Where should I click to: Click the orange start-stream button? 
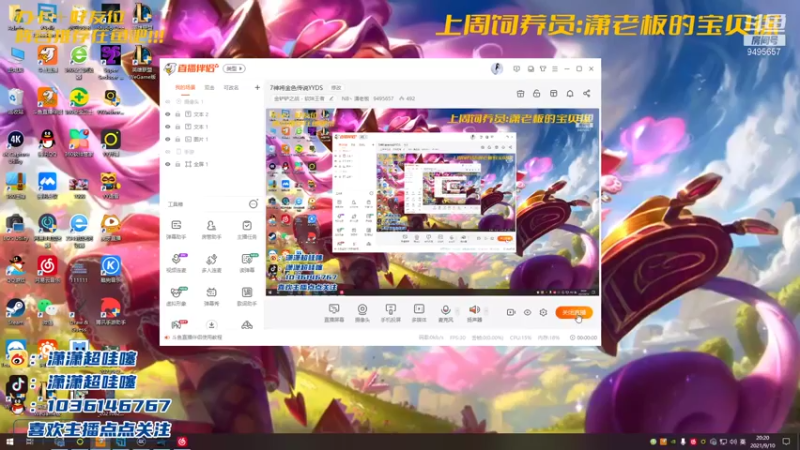(x=574, y=312)
